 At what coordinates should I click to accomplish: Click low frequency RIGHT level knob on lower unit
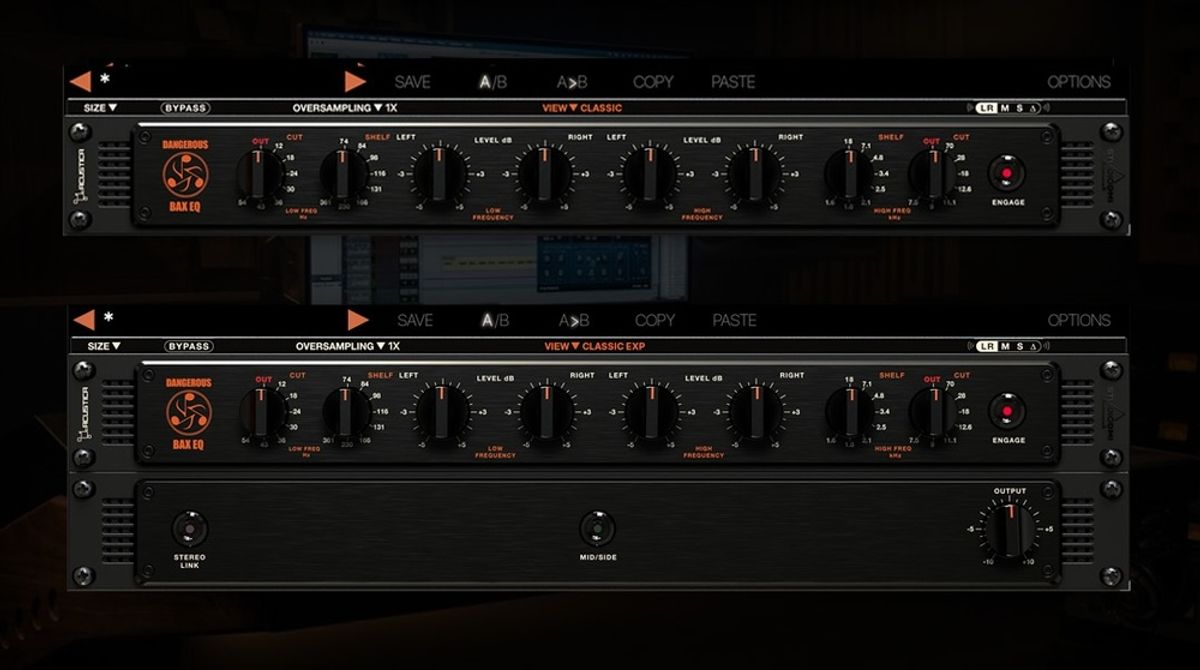click(x=547, y=412)
